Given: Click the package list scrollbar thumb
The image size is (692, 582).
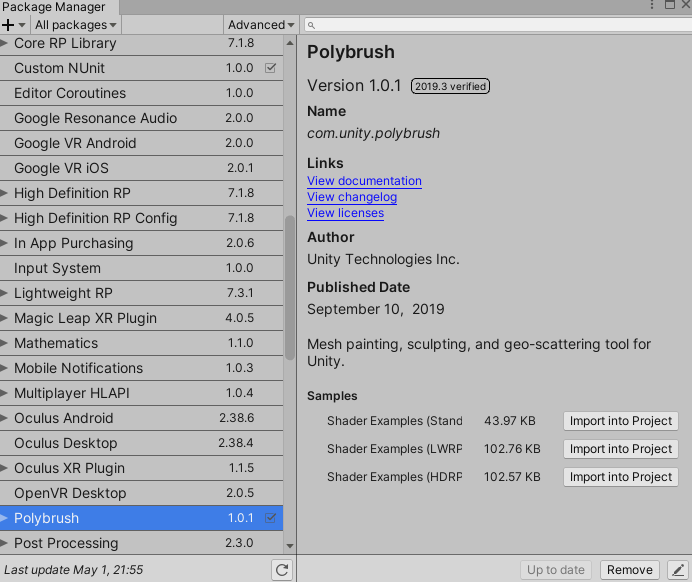Looking at the screenshot, I should point(290,288).
